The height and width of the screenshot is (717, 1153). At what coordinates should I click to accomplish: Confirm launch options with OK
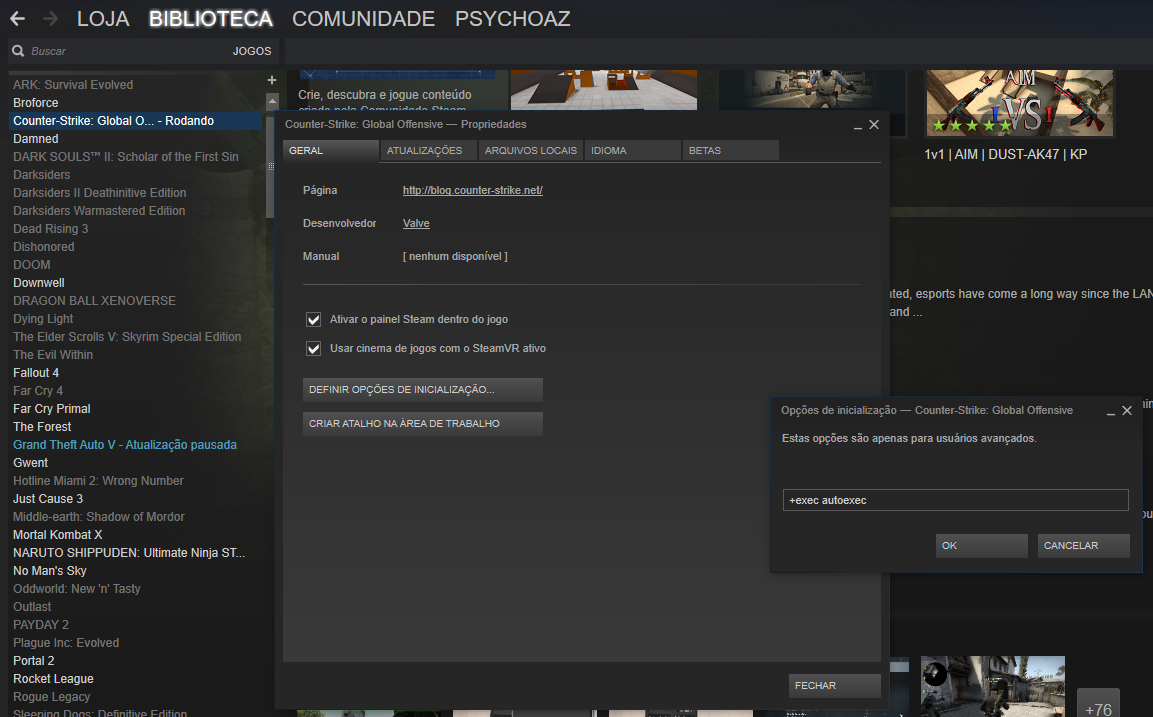coord(982,546)
